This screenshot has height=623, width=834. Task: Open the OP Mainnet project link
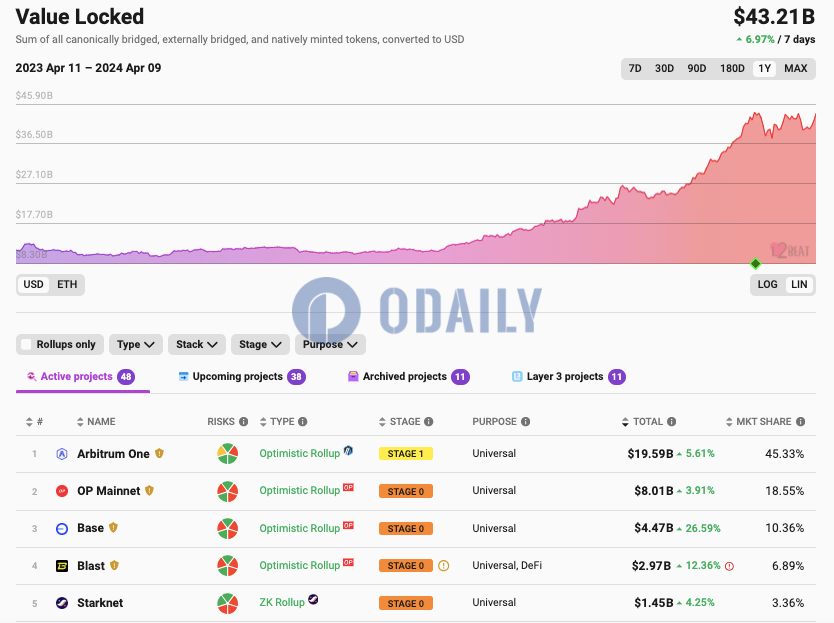(109, 491)
